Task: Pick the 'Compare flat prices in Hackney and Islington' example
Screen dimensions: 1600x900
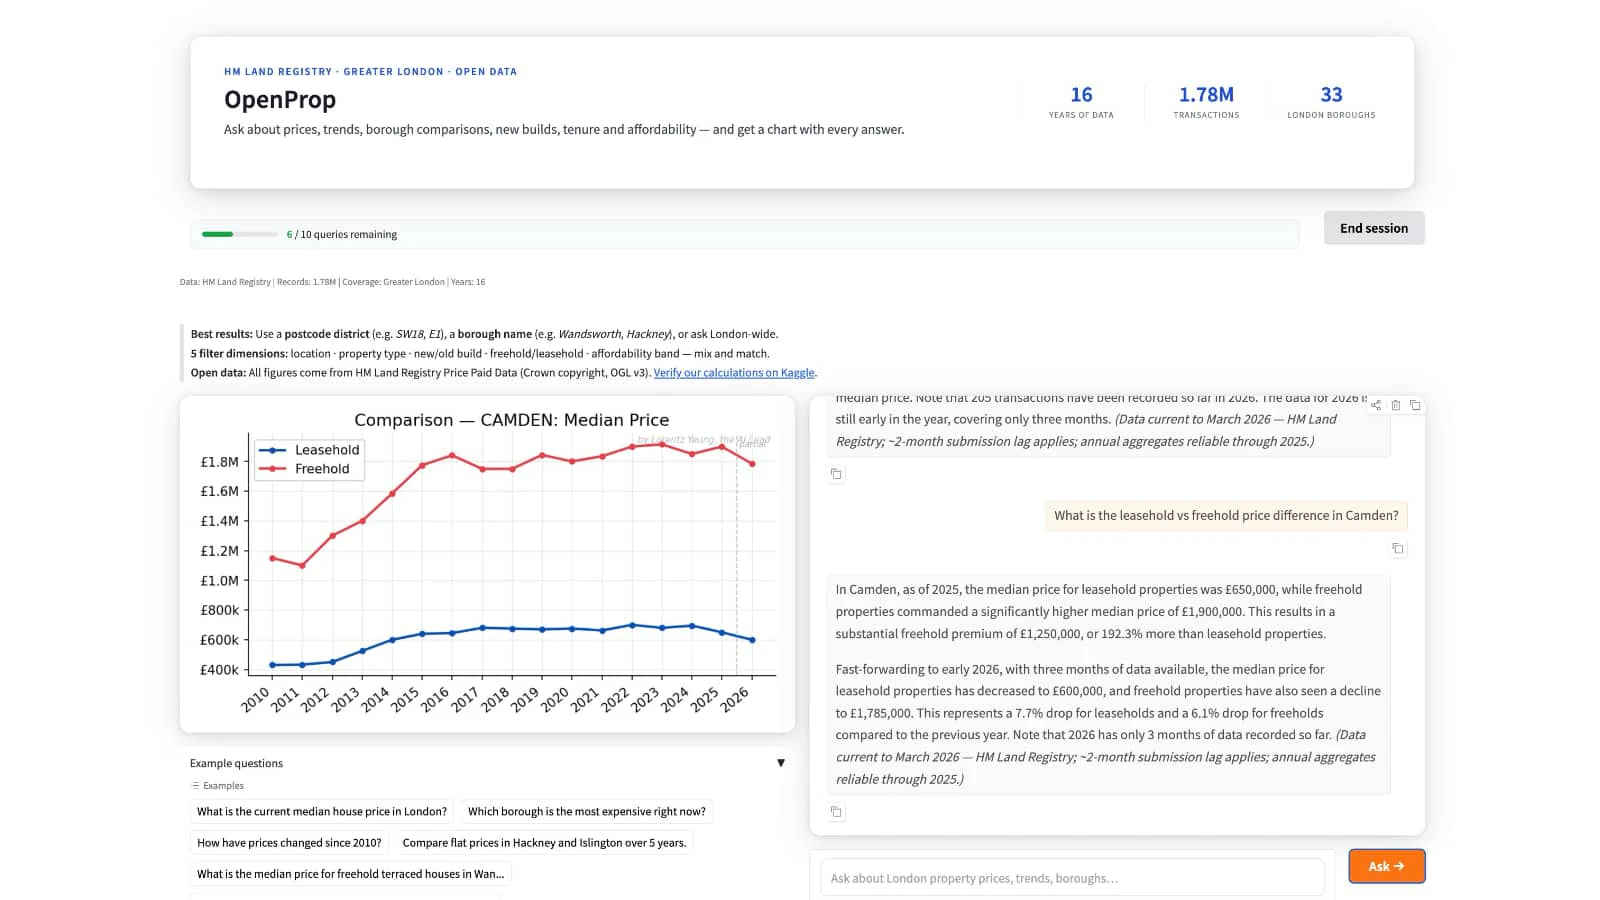Action: (x=544, y=842)
